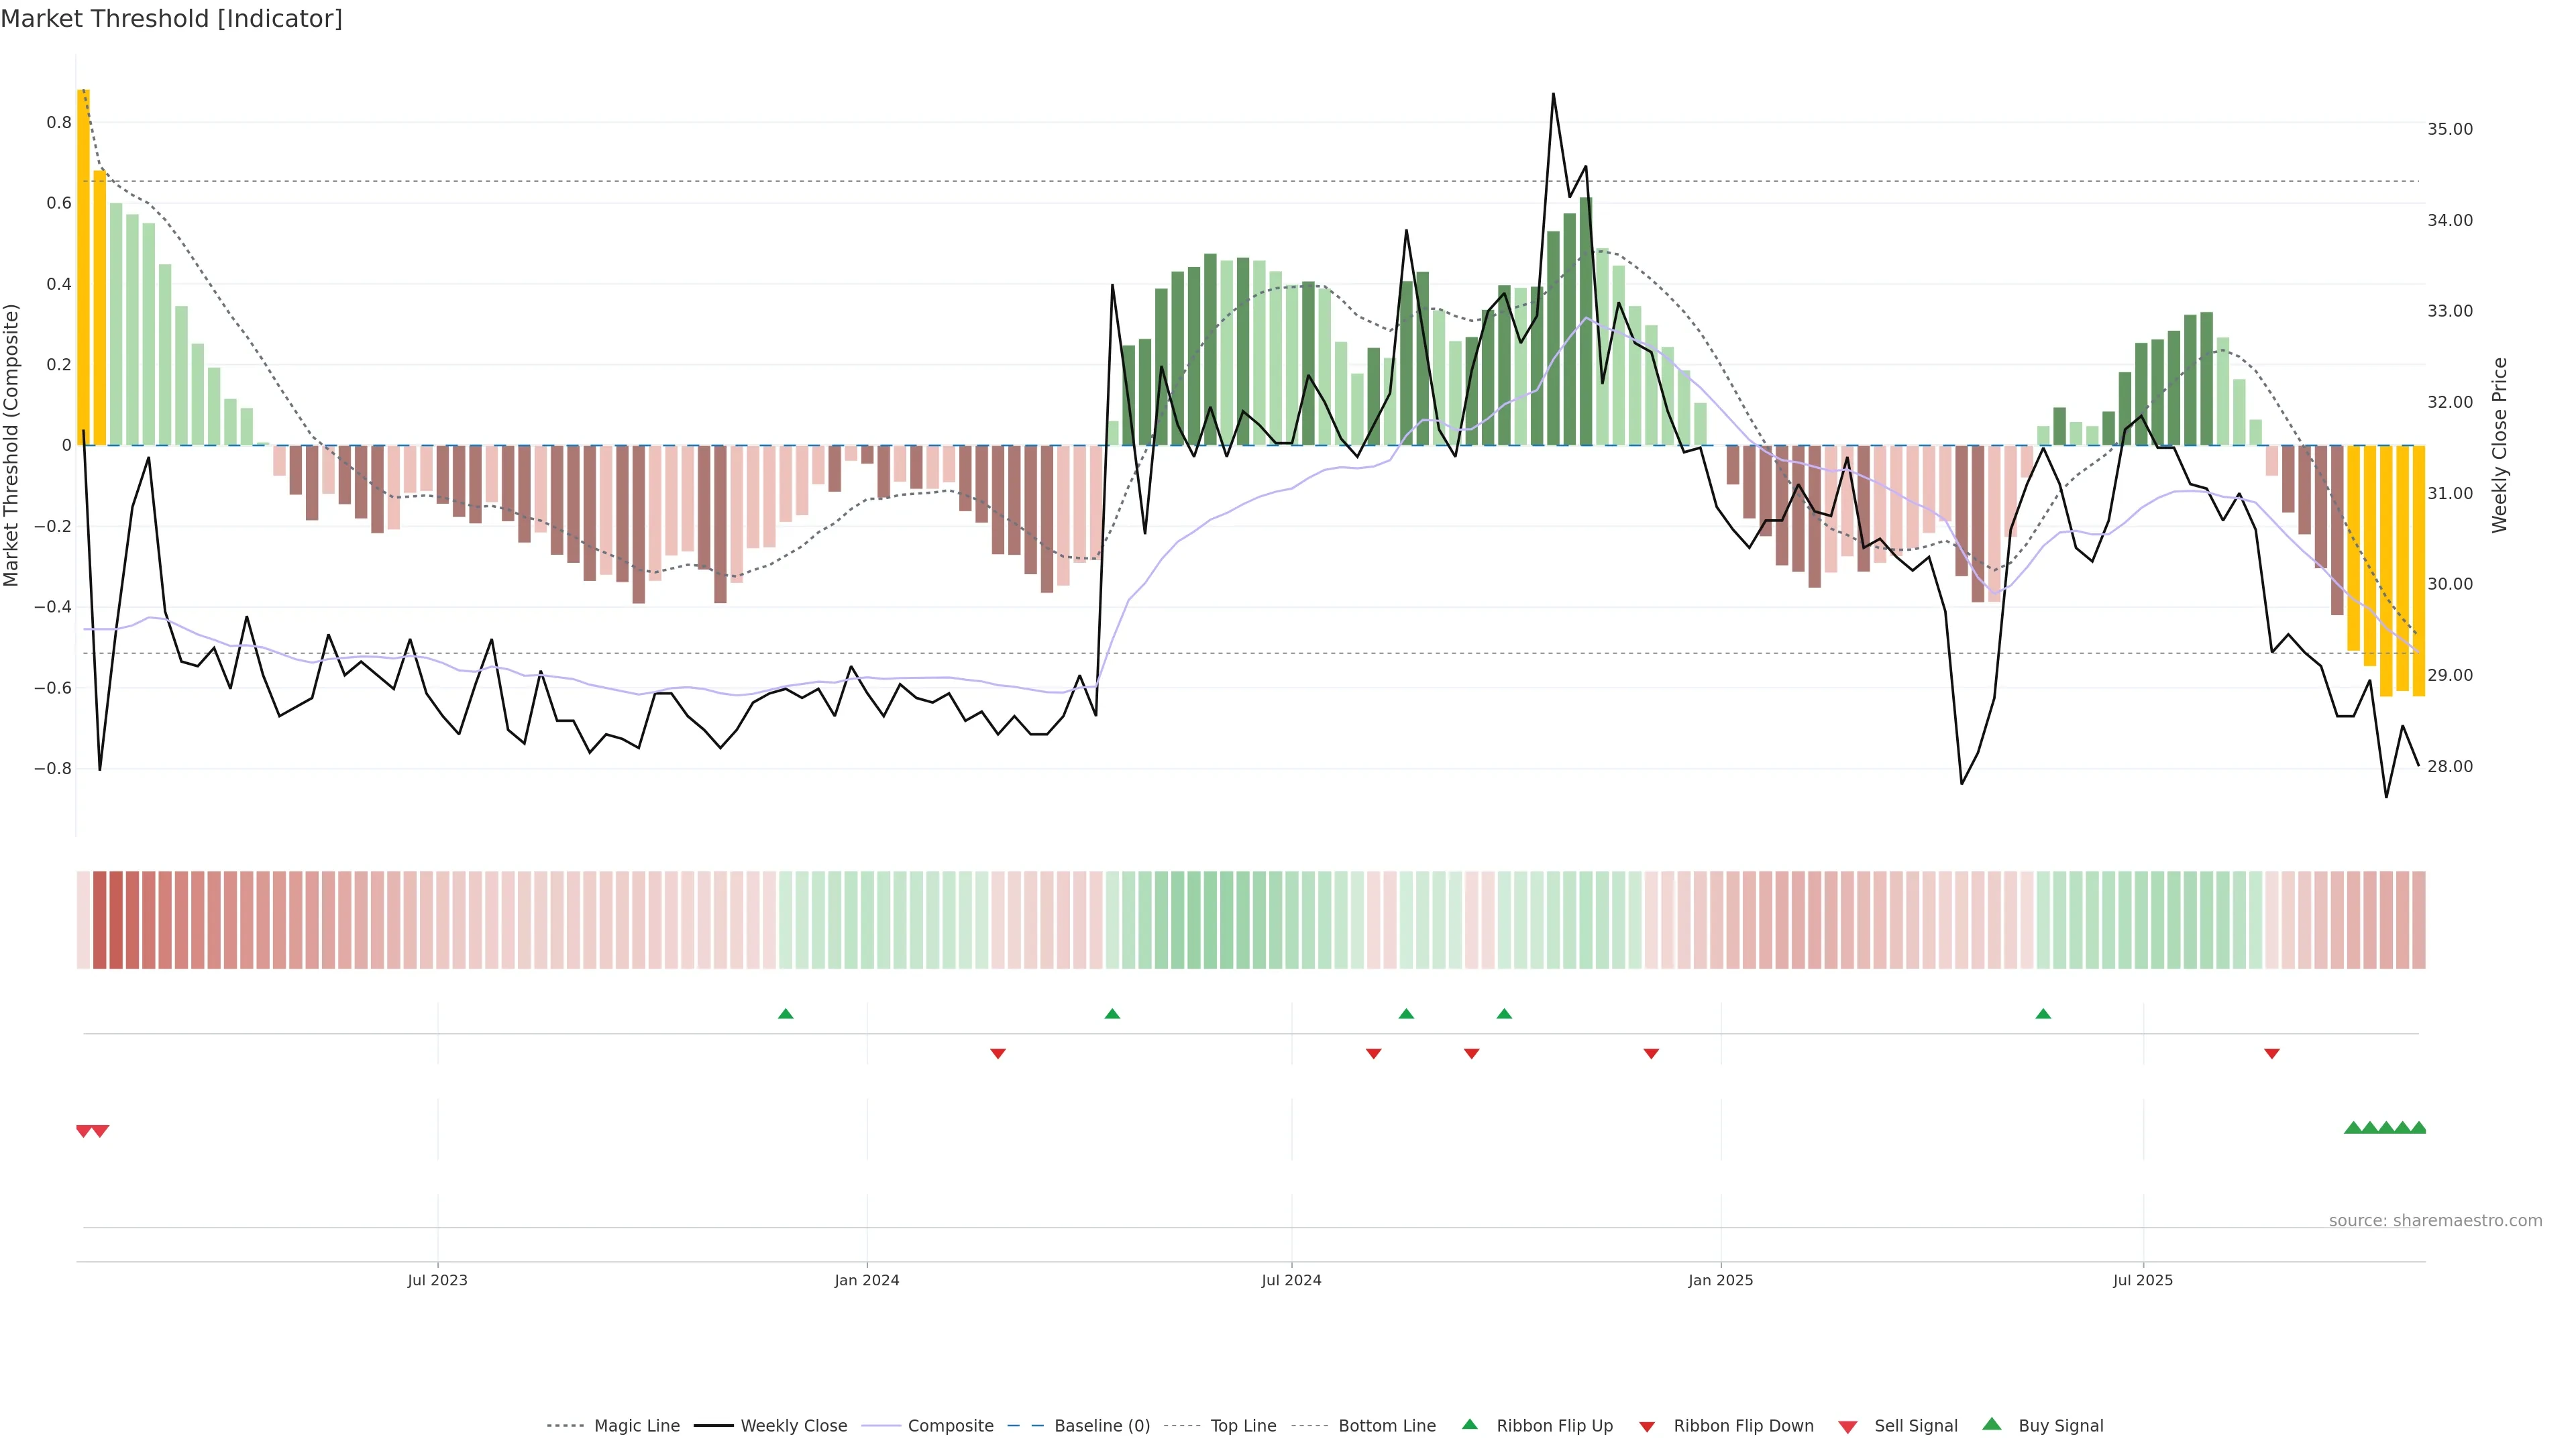This screenshot has height=1449, width=2576.
Task: Hide the Composite line via the legend
Action: [x=950, y=1426]
